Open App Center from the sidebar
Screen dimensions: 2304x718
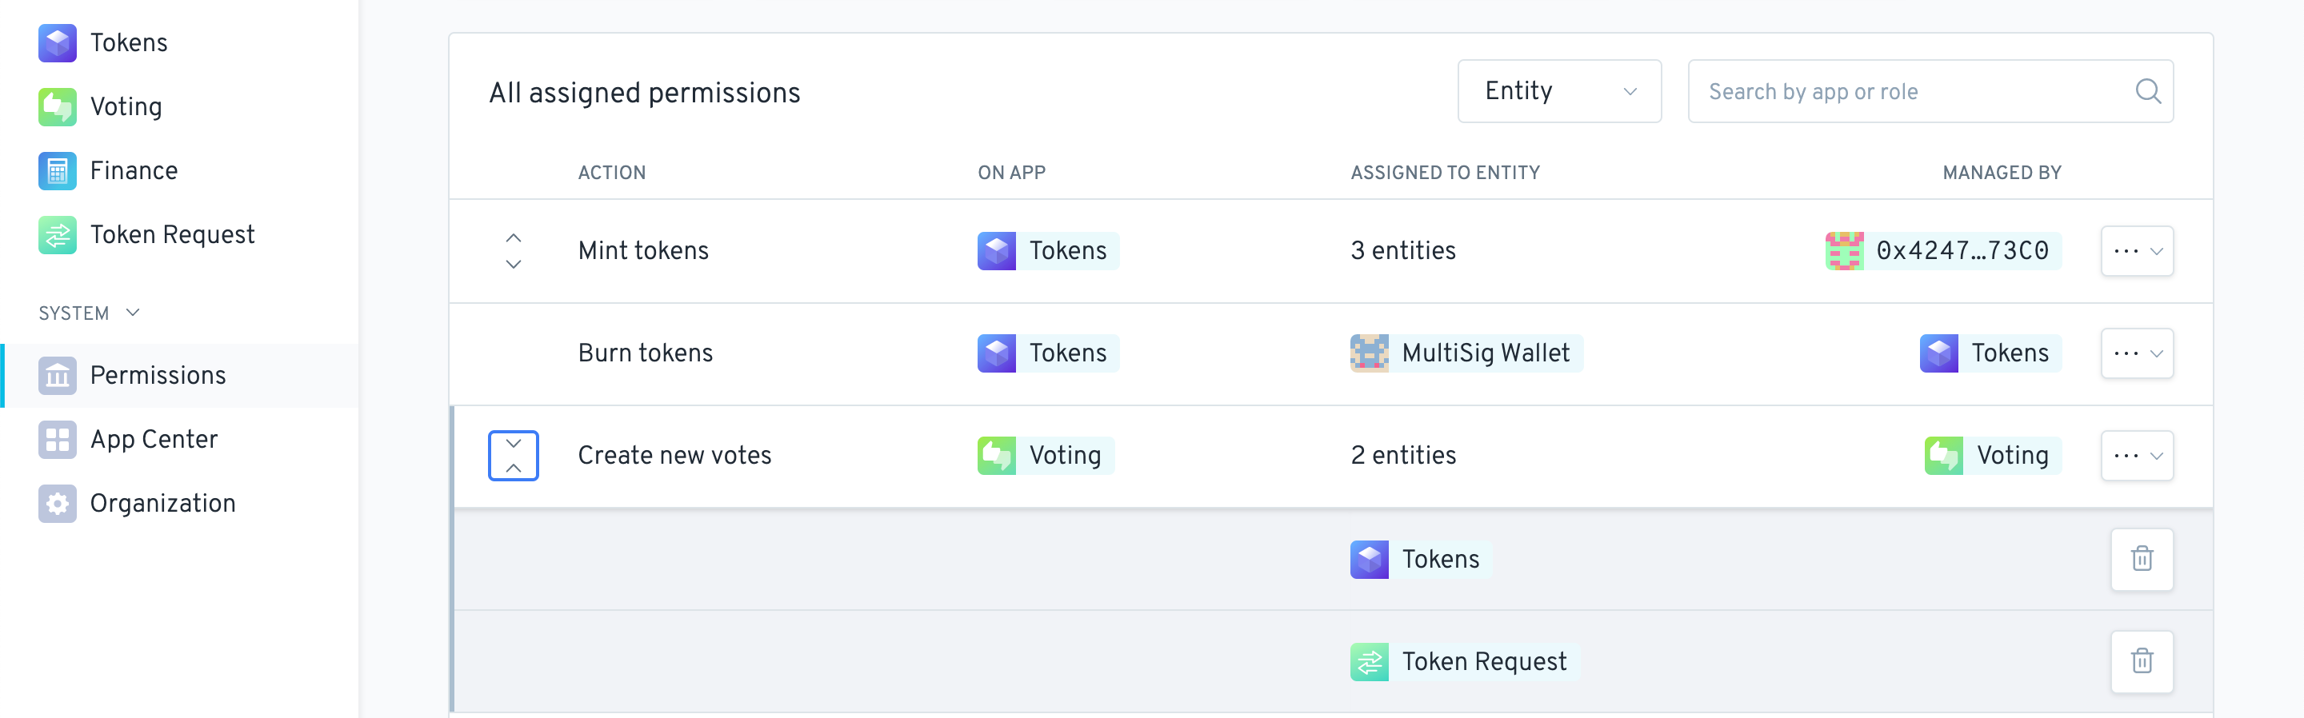153,440
